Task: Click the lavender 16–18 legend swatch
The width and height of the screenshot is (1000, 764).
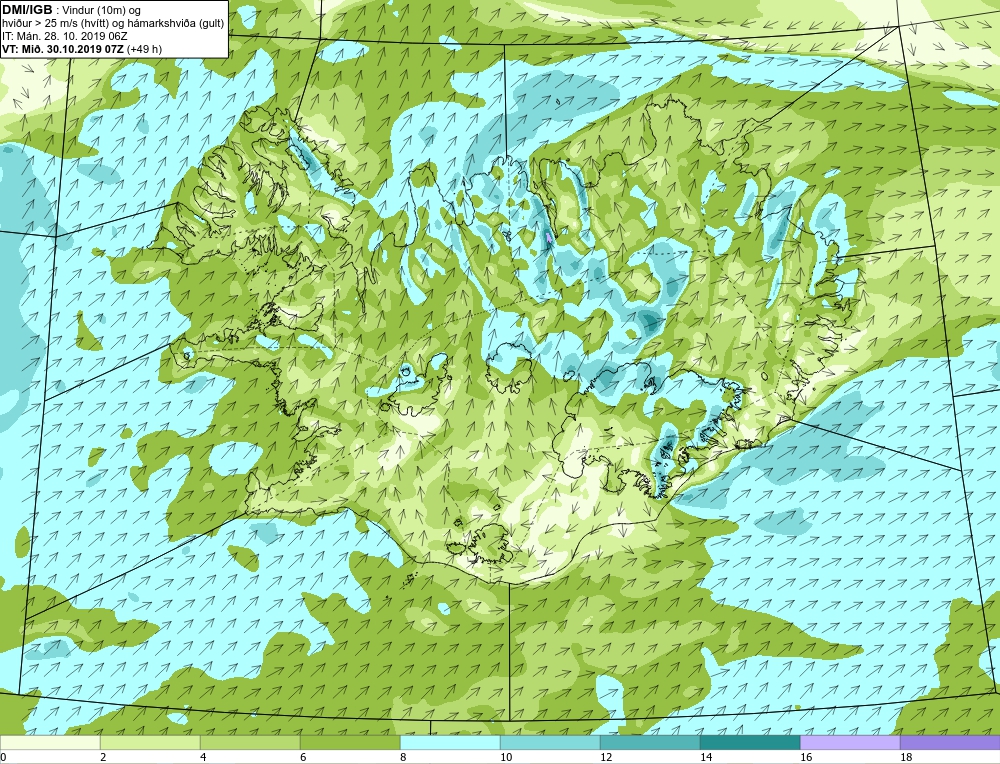Action: (x=850, y=742)
